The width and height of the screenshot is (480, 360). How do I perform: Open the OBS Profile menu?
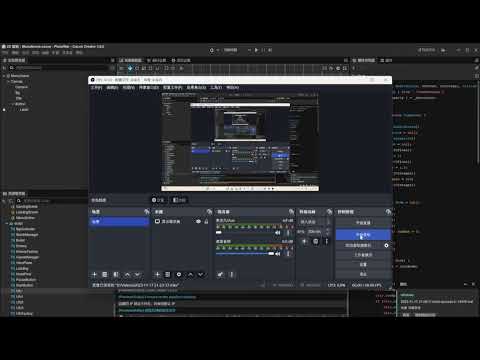(173, 87)
